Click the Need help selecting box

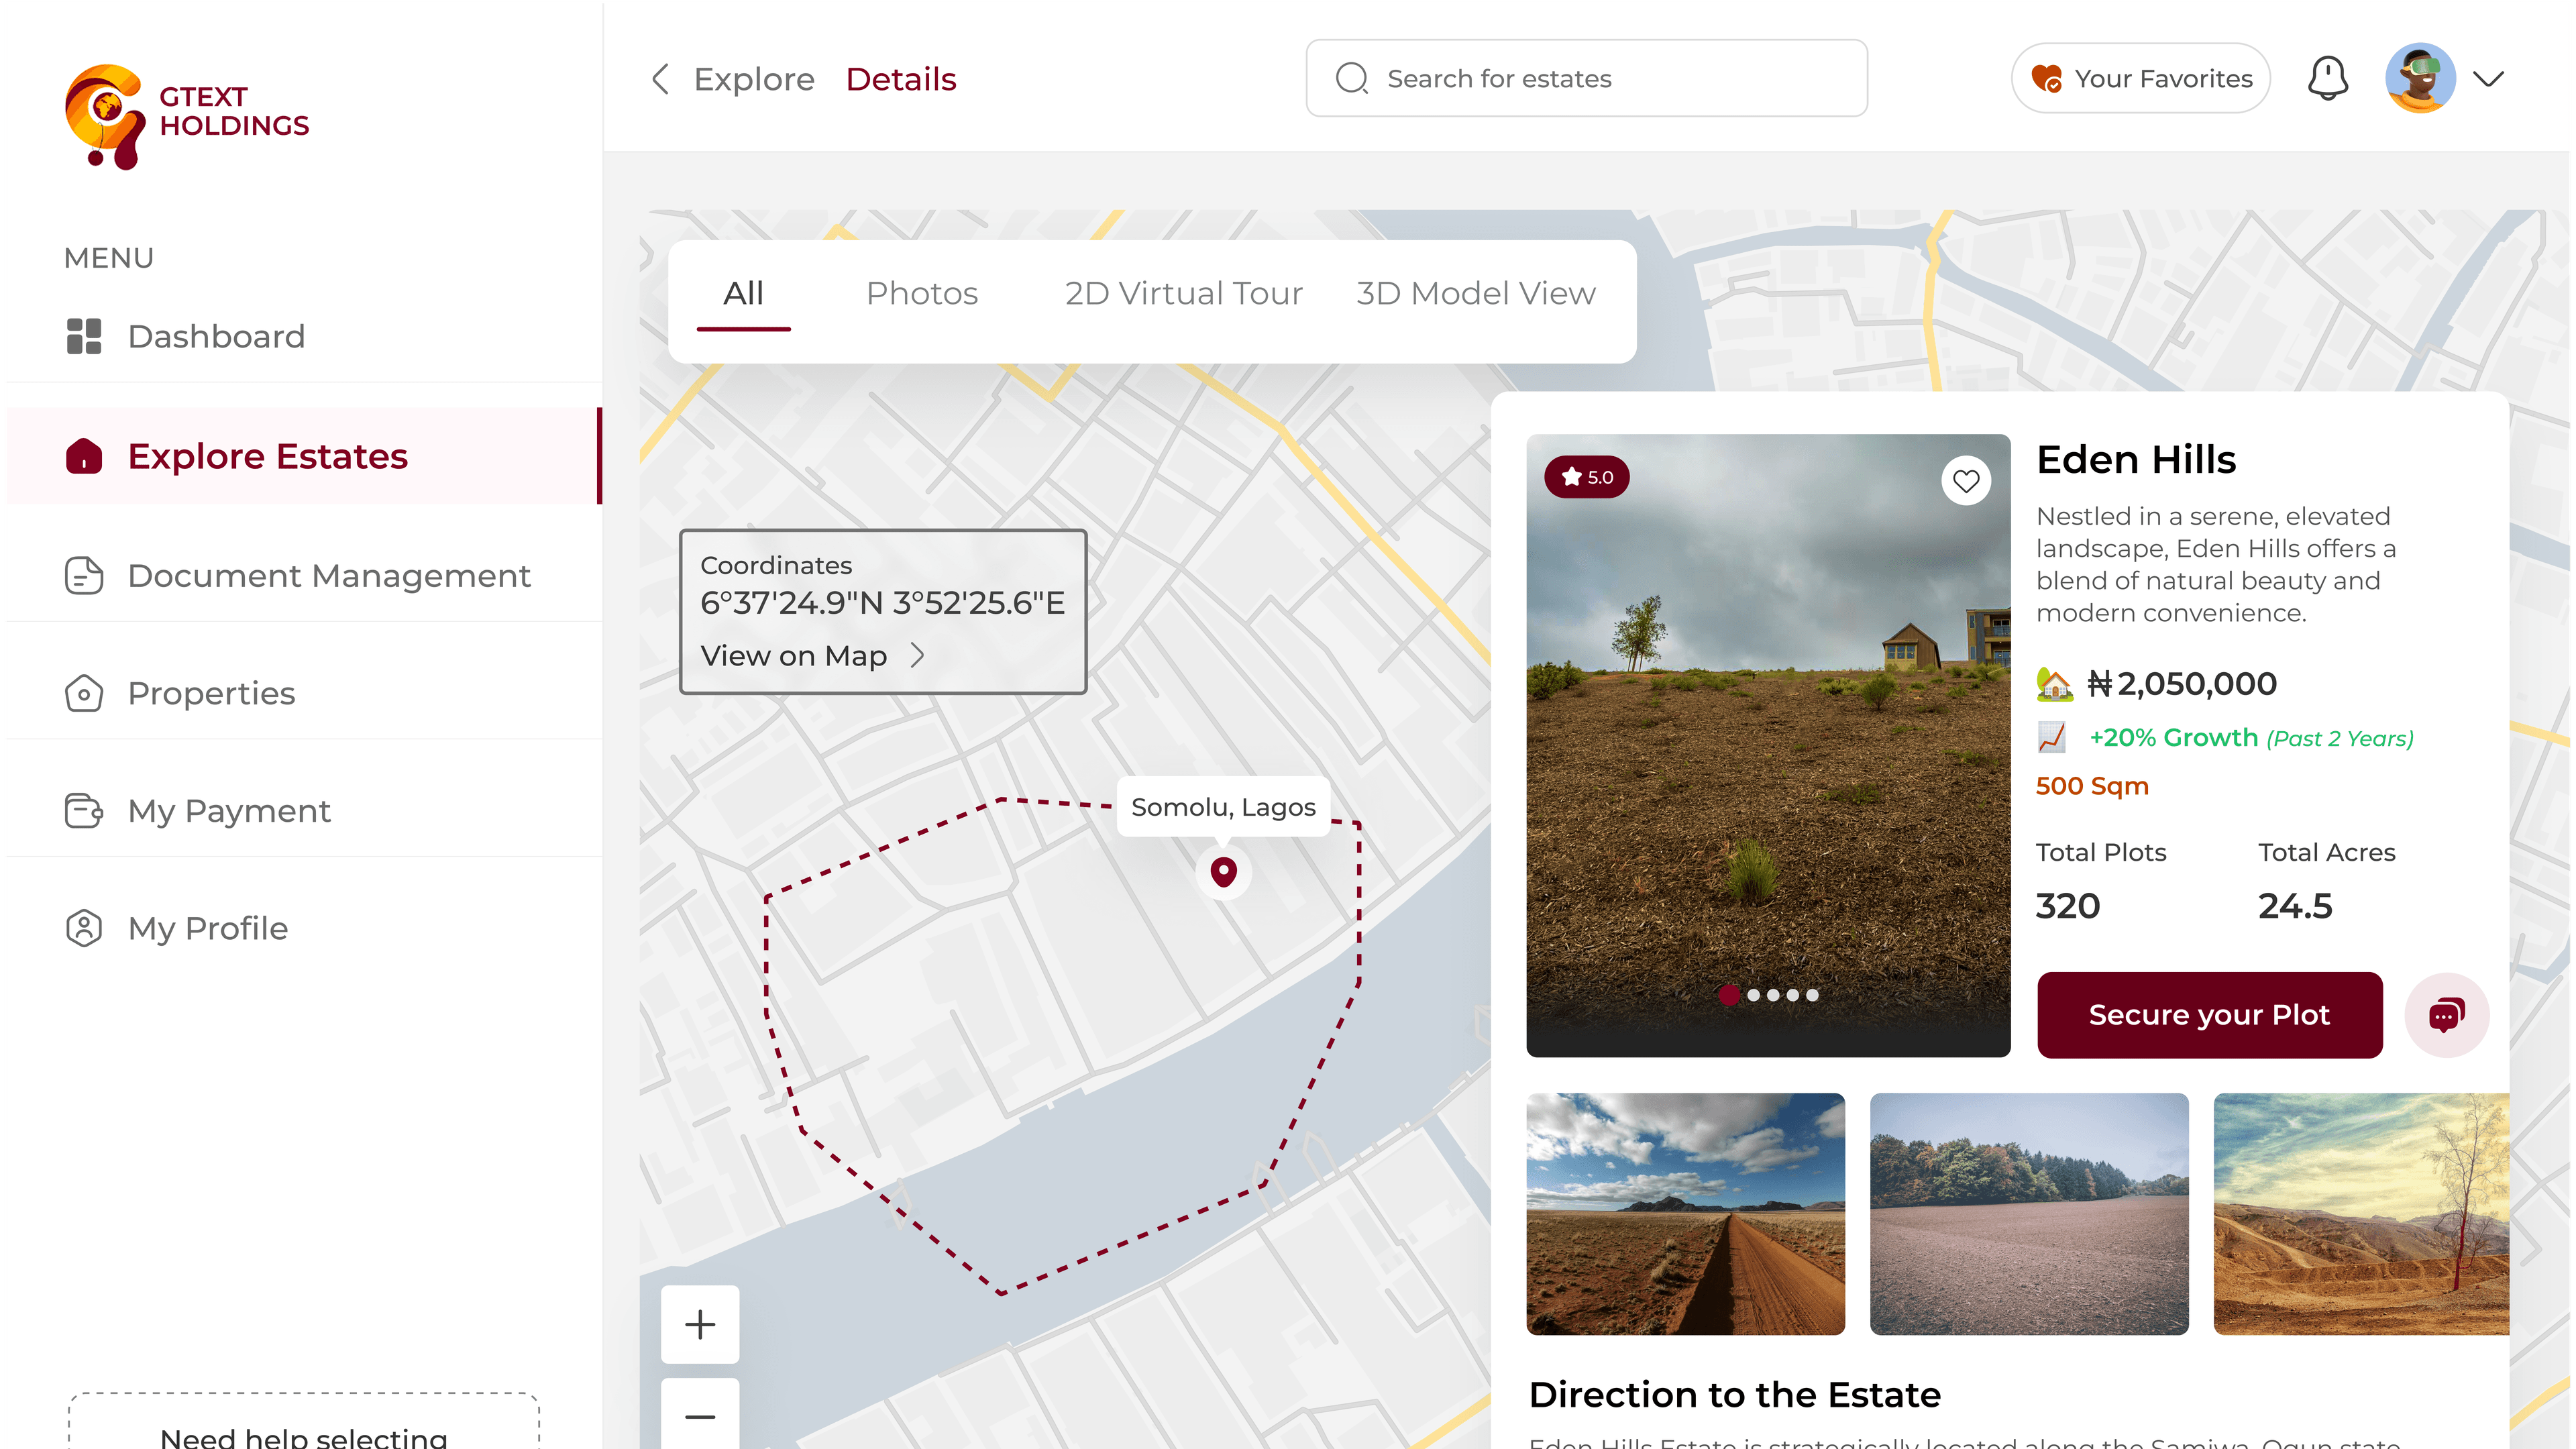pyautogui.click(x=304, y=1421)
